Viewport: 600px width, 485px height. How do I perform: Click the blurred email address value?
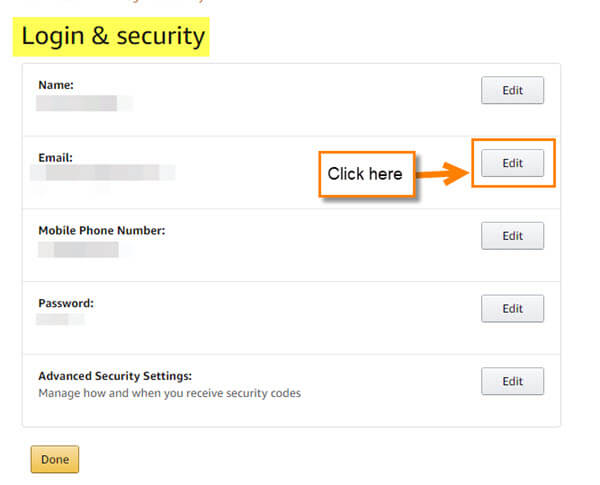[103, 172]
